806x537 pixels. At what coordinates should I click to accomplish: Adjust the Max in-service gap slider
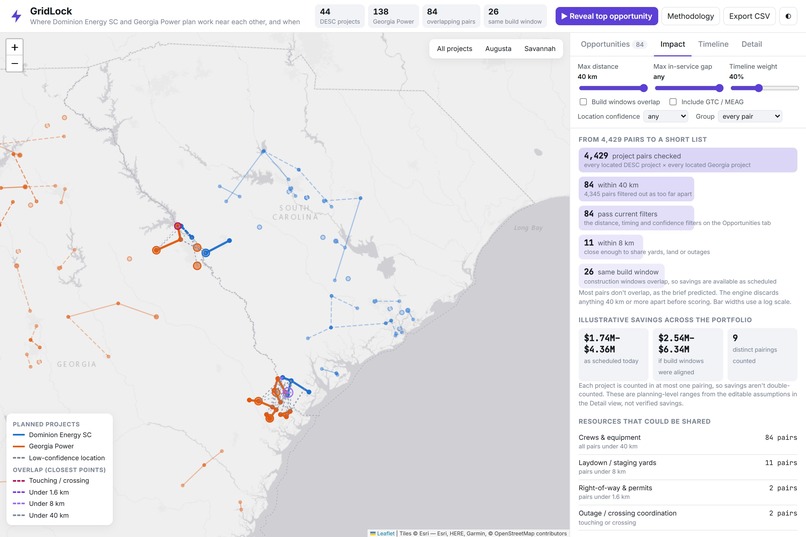pyautogui.click(x=688, y=88)
